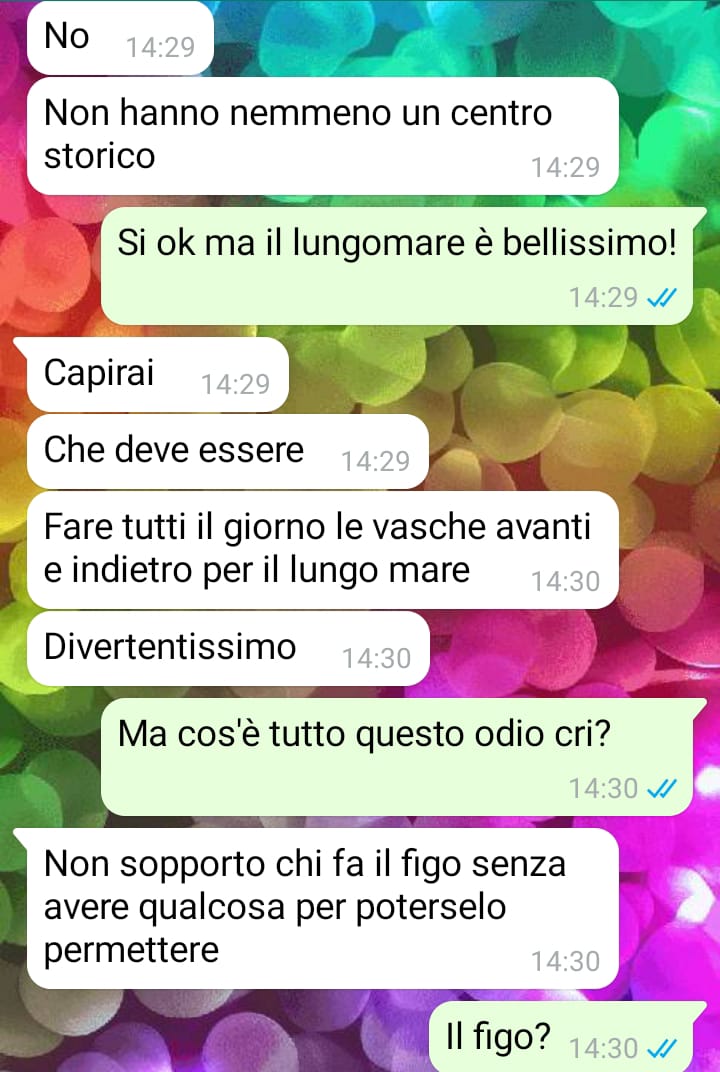Tap read-receipt checkmarks on 'Il figo?' message
This screenshot has width=720, height=1072.
[x=661, y=1048]
